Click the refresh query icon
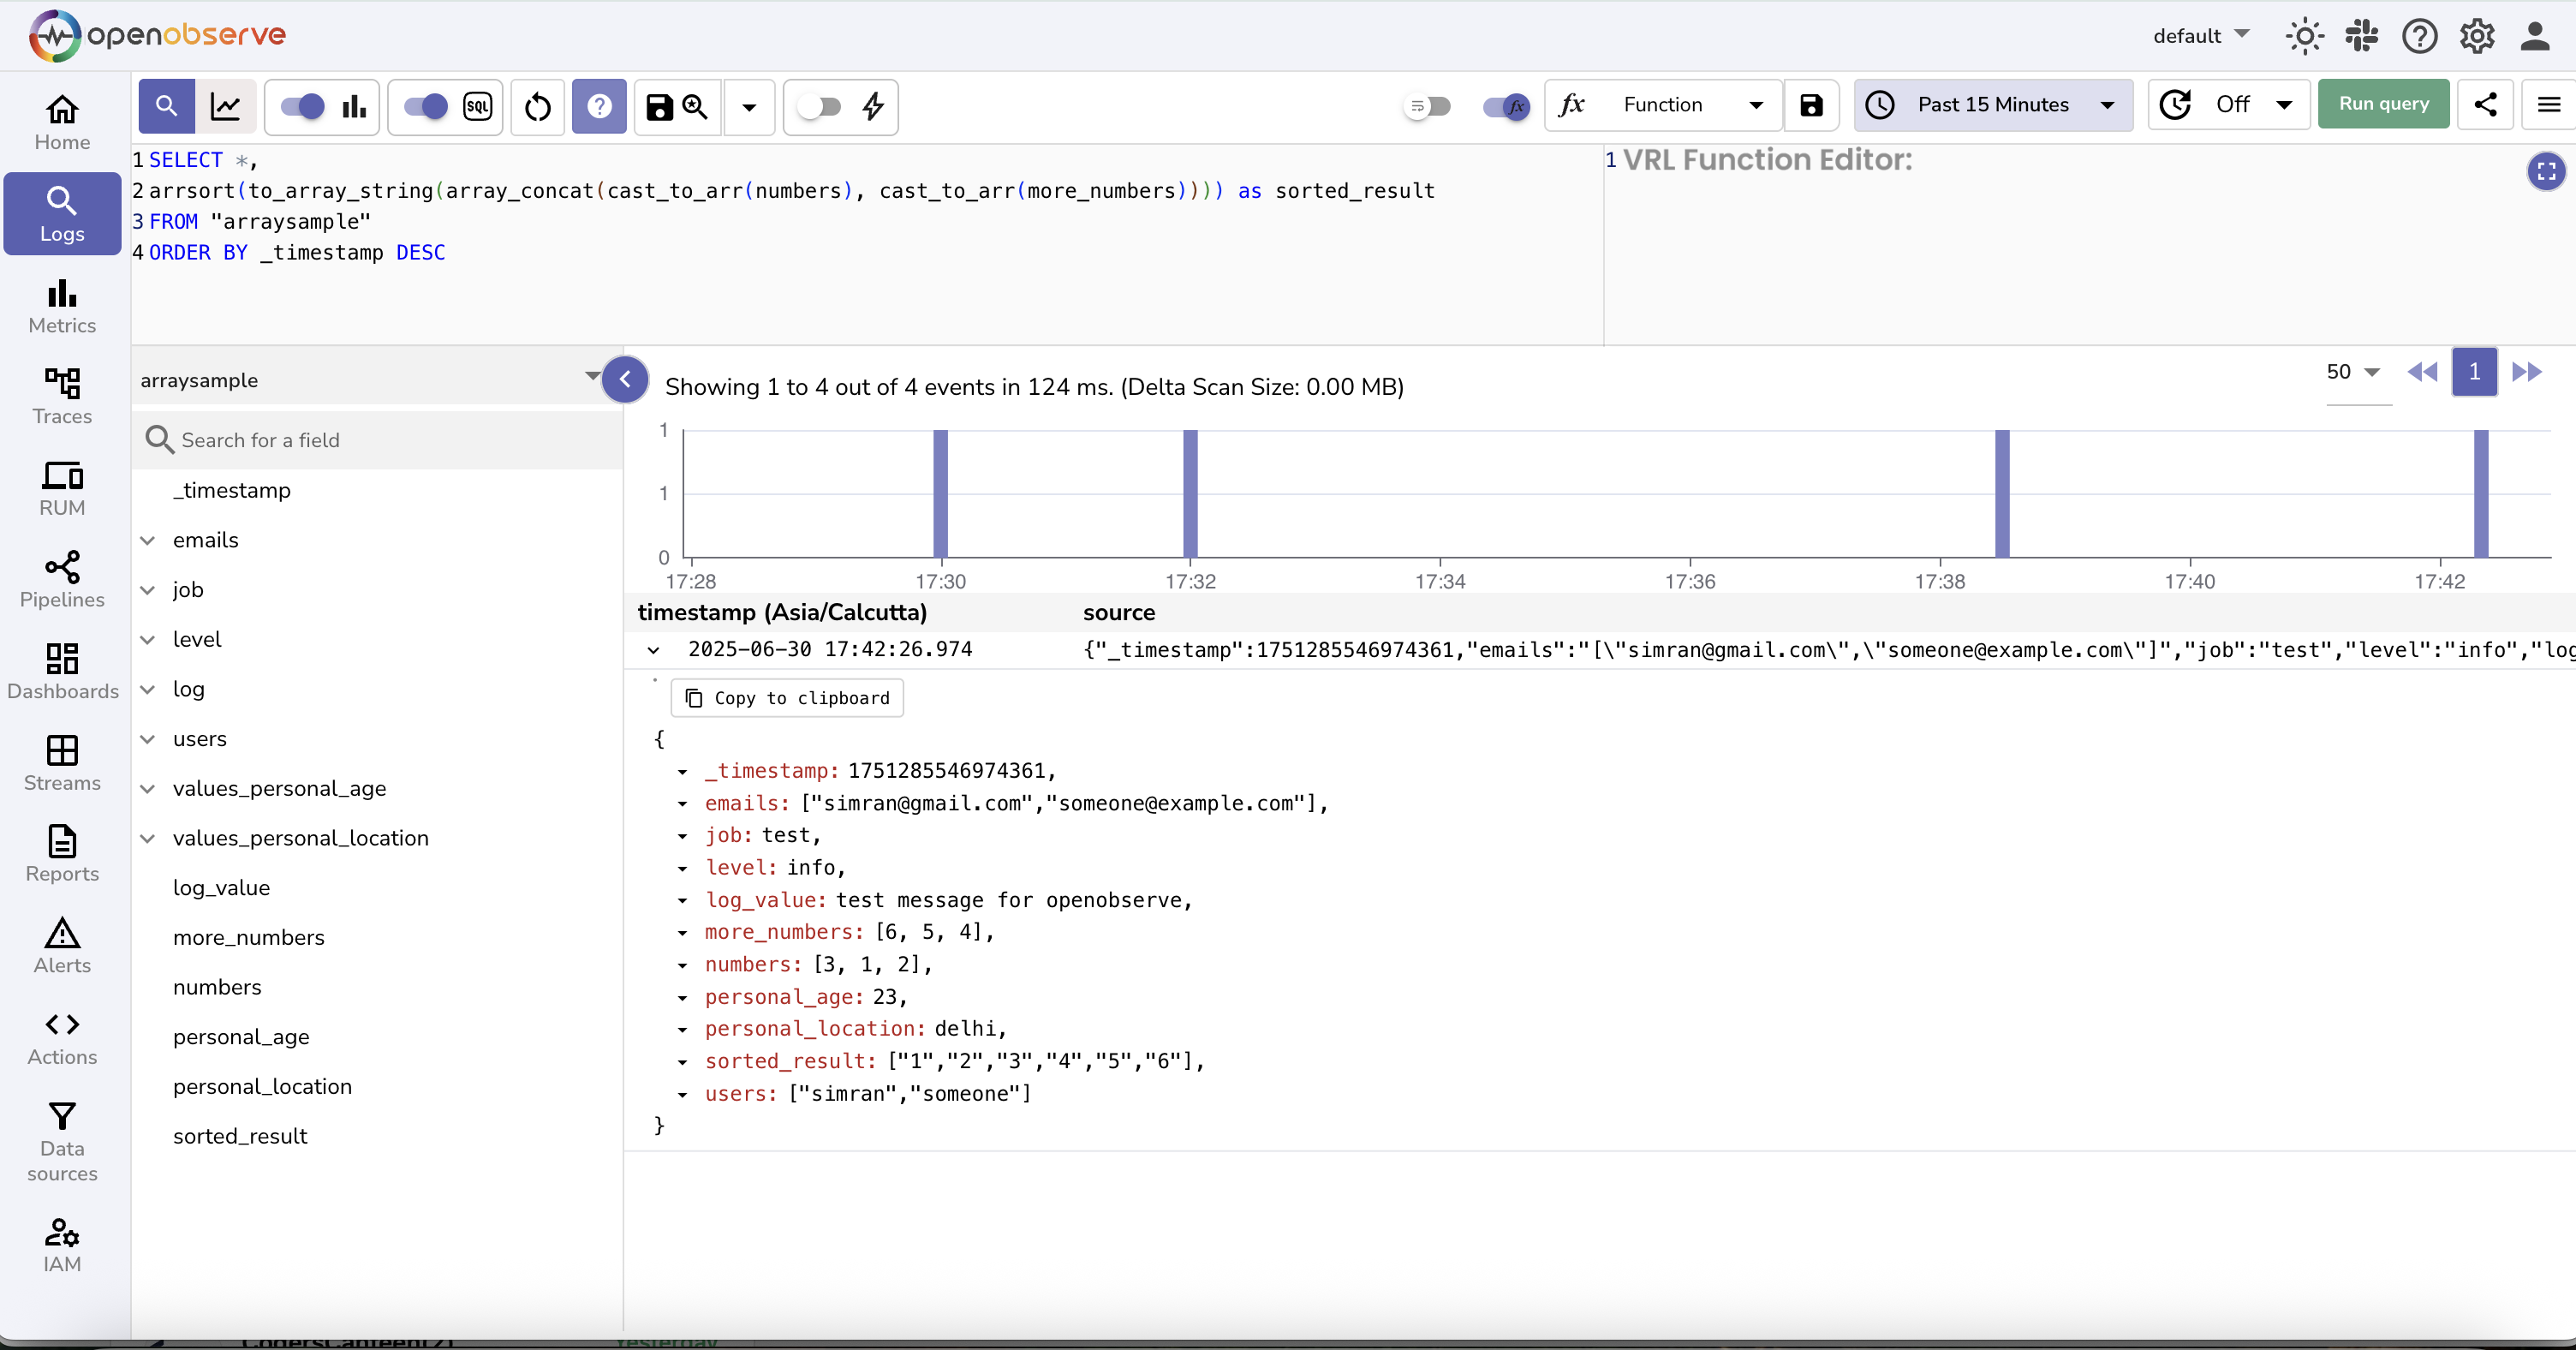Screen dimensions: 2576x1350 [537, 107]
